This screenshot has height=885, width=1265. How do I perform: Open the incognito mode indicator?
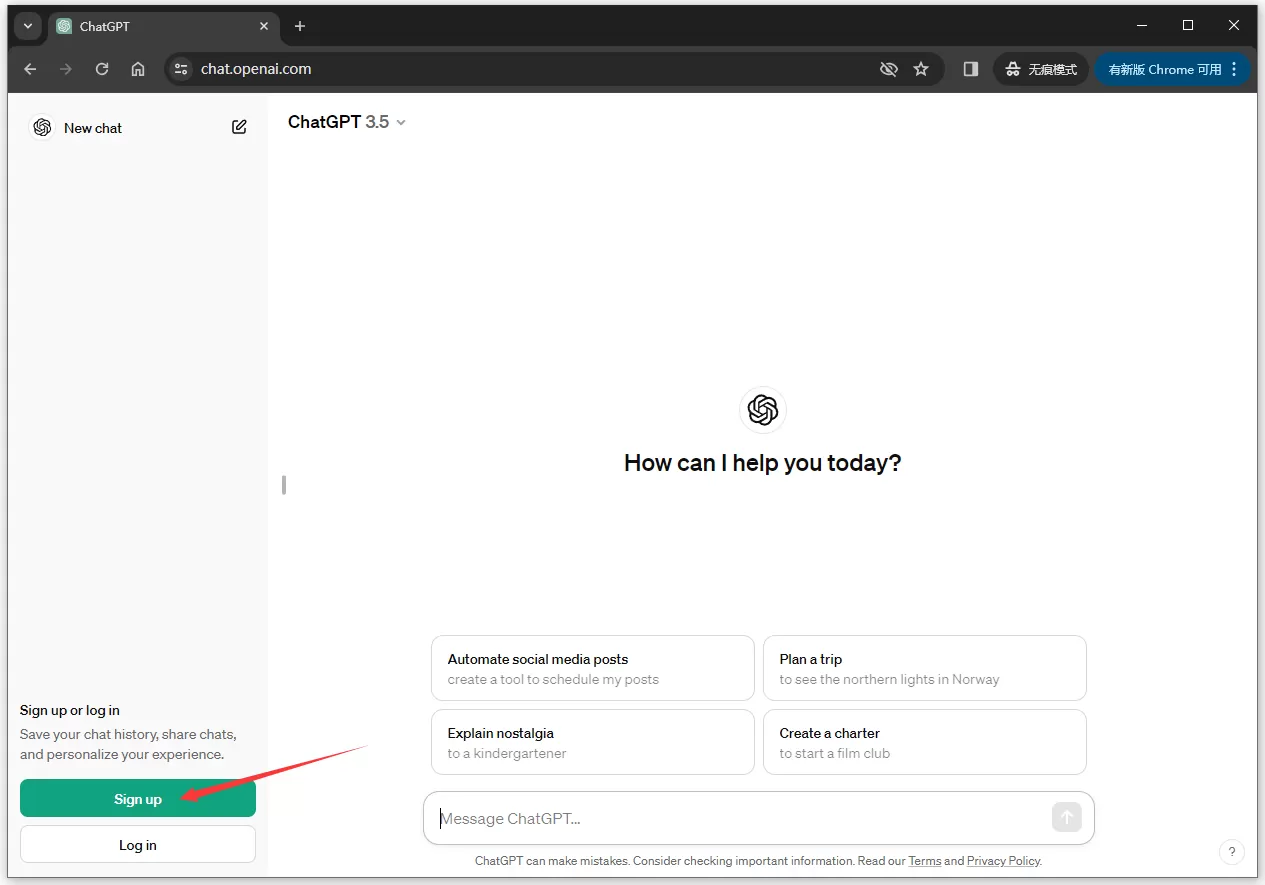[x=1041, y=69]
